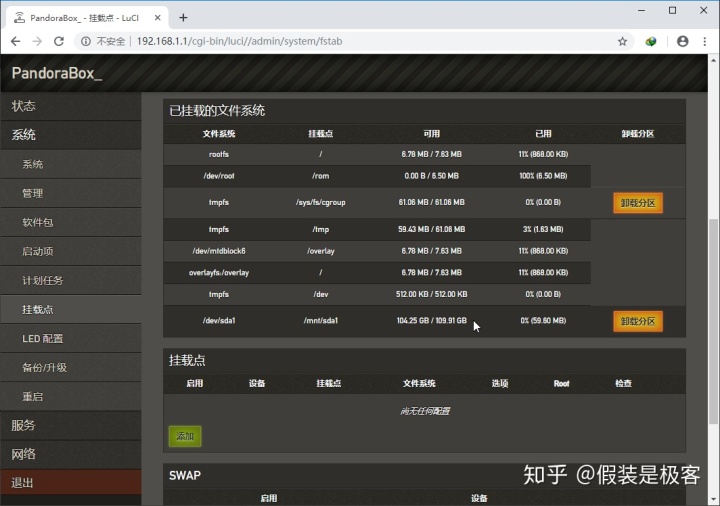Open the 启动项 submenu item
Viewport: 720px width, 506px height.
[x=71, y=251]
